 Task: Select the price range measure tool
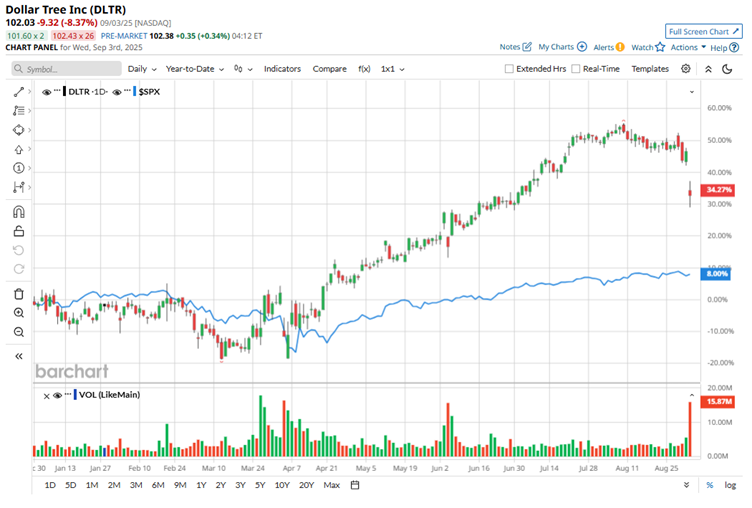point(19,187)
